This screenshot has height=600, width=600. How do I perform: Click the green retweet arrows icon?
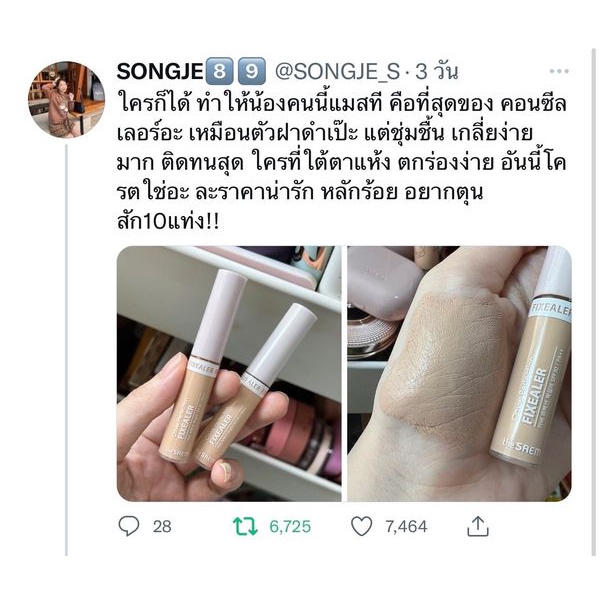click(245, 526)
